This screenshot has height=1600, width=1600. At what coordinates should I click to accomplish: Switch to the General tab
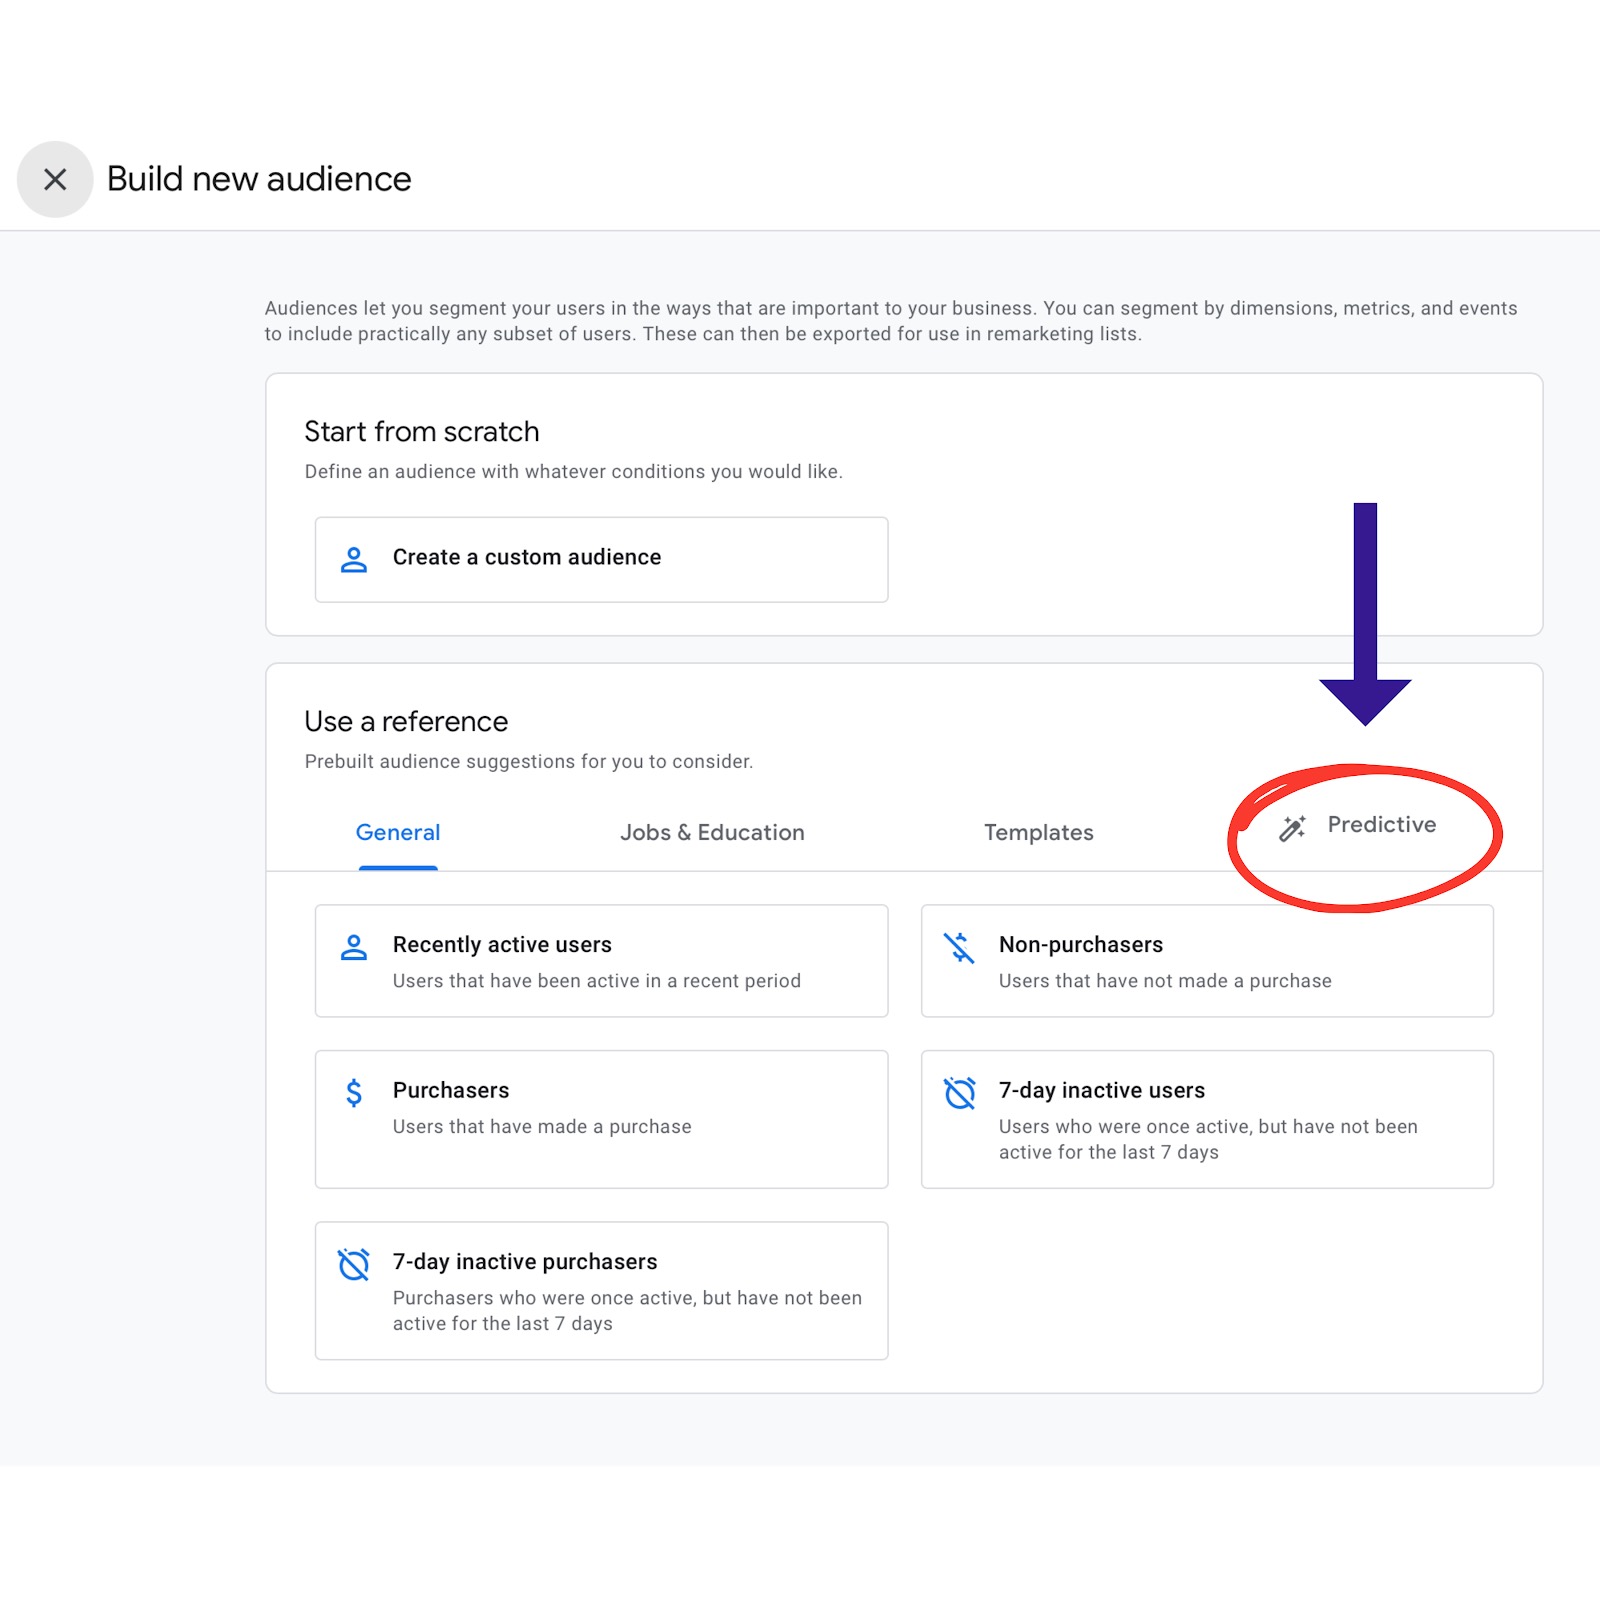pos(398,833)
